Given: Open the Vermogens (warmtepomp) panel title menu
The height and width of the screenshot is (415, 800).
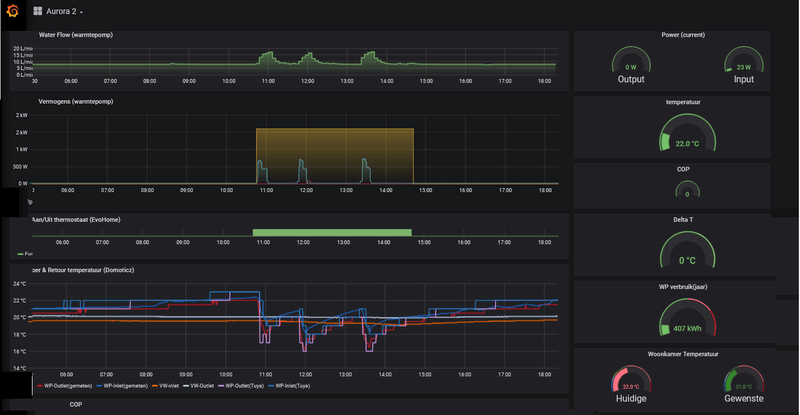Looking at the screenshot, I should point(76,102).
